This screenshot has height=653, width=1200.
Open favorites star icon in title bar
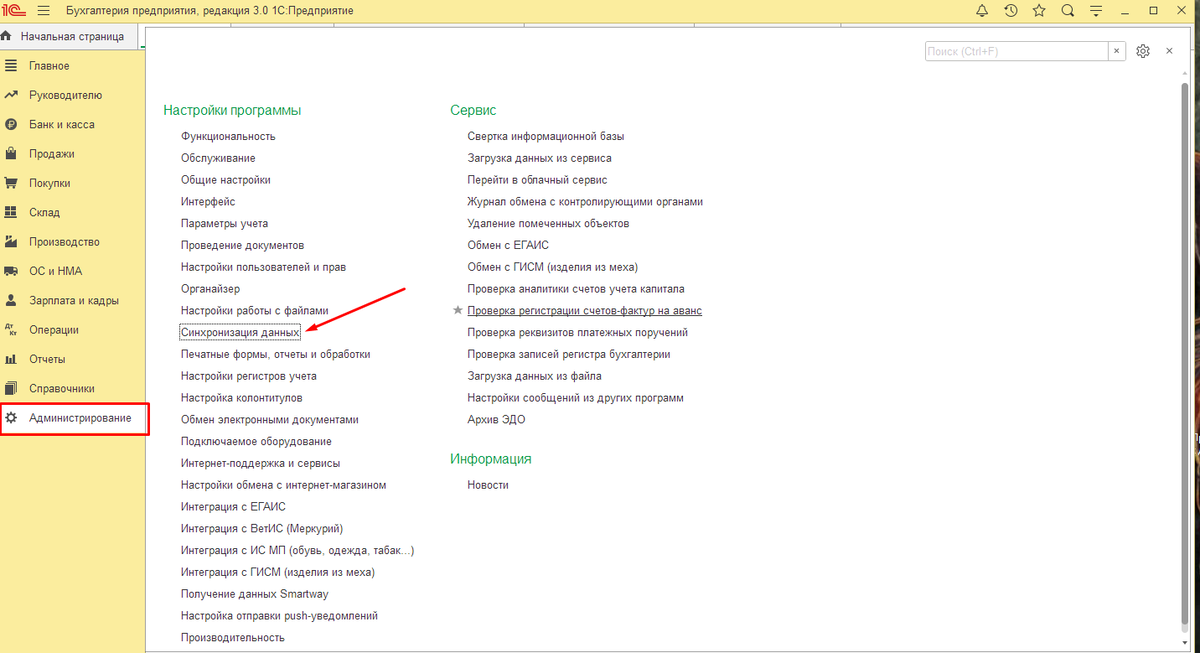[1039, 11]
